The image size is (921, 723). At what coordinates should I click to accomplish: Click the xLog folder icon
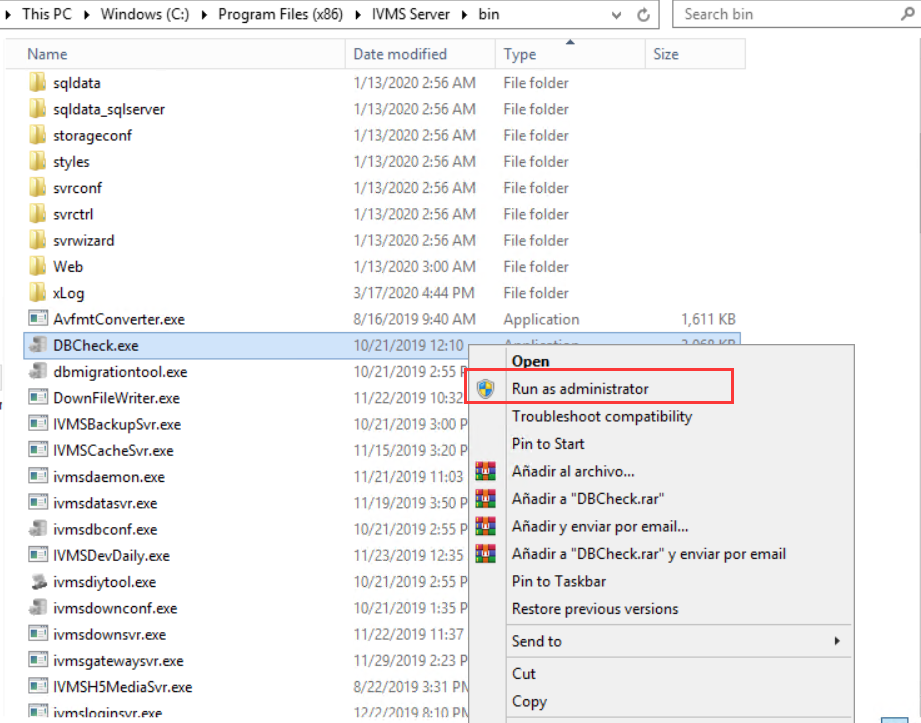[x=38, y=292]
